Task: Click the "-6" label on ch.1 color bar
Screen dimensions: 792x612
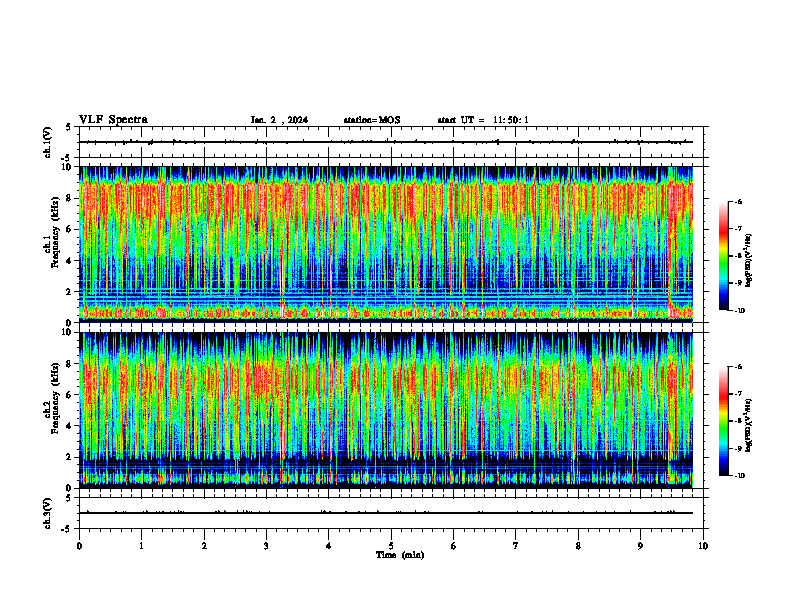Action: [738, 201]
